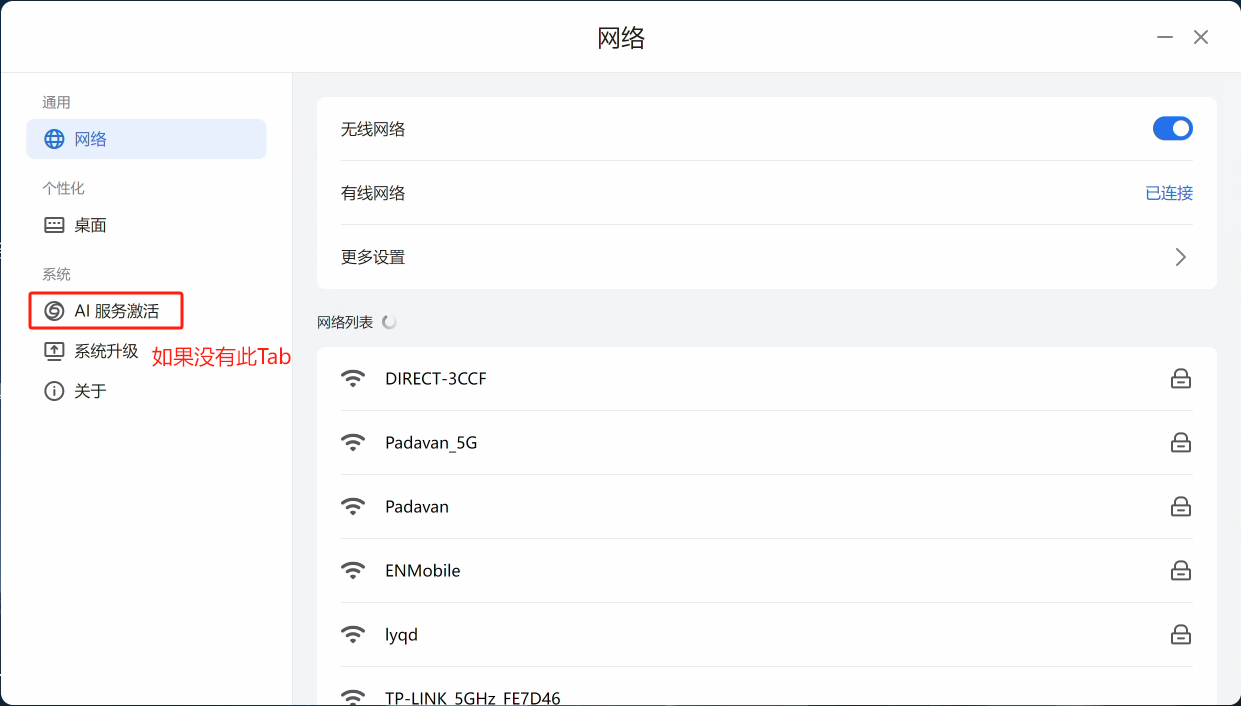Click the 系统升级 upload icon

[x=54, y=351]
